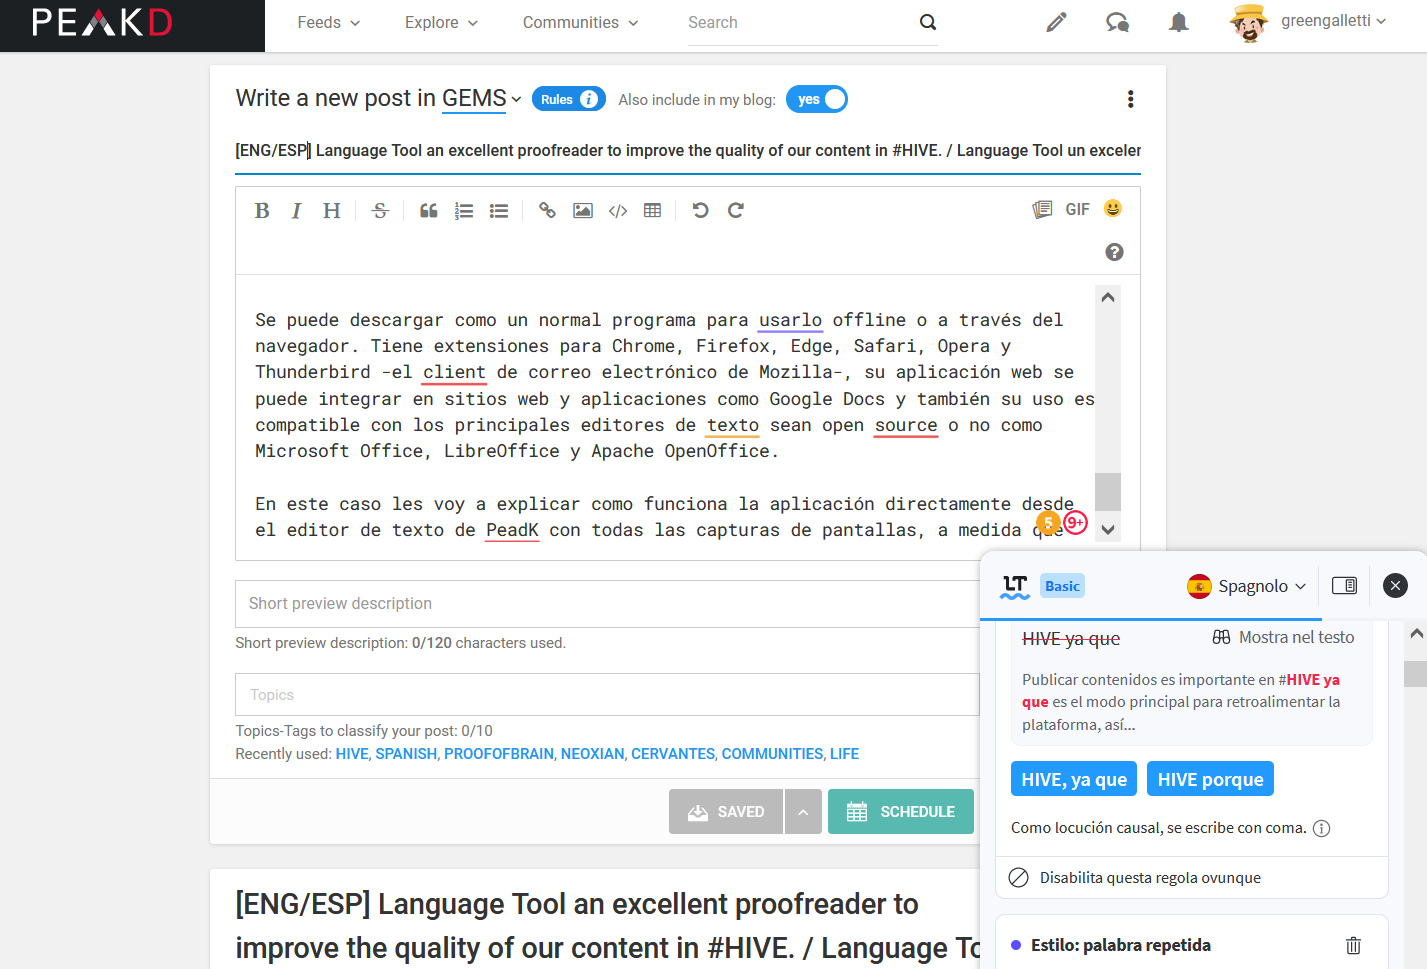
Task: Add the SPANISH recent tag
Action: [406, 754]
